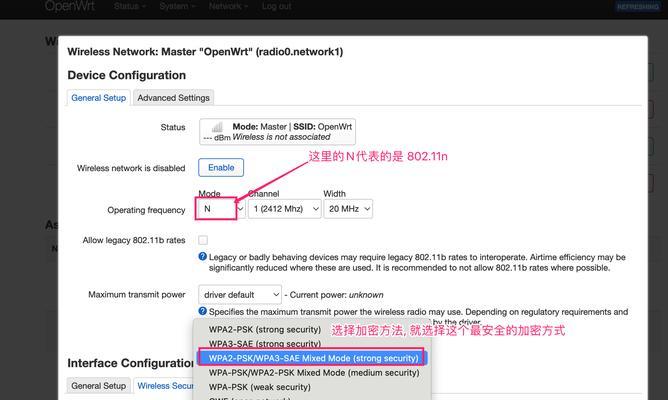Screen dimensions: 668x400
Task: Click 'Wireless network is disabled' label
Action: tap(131, 168)
